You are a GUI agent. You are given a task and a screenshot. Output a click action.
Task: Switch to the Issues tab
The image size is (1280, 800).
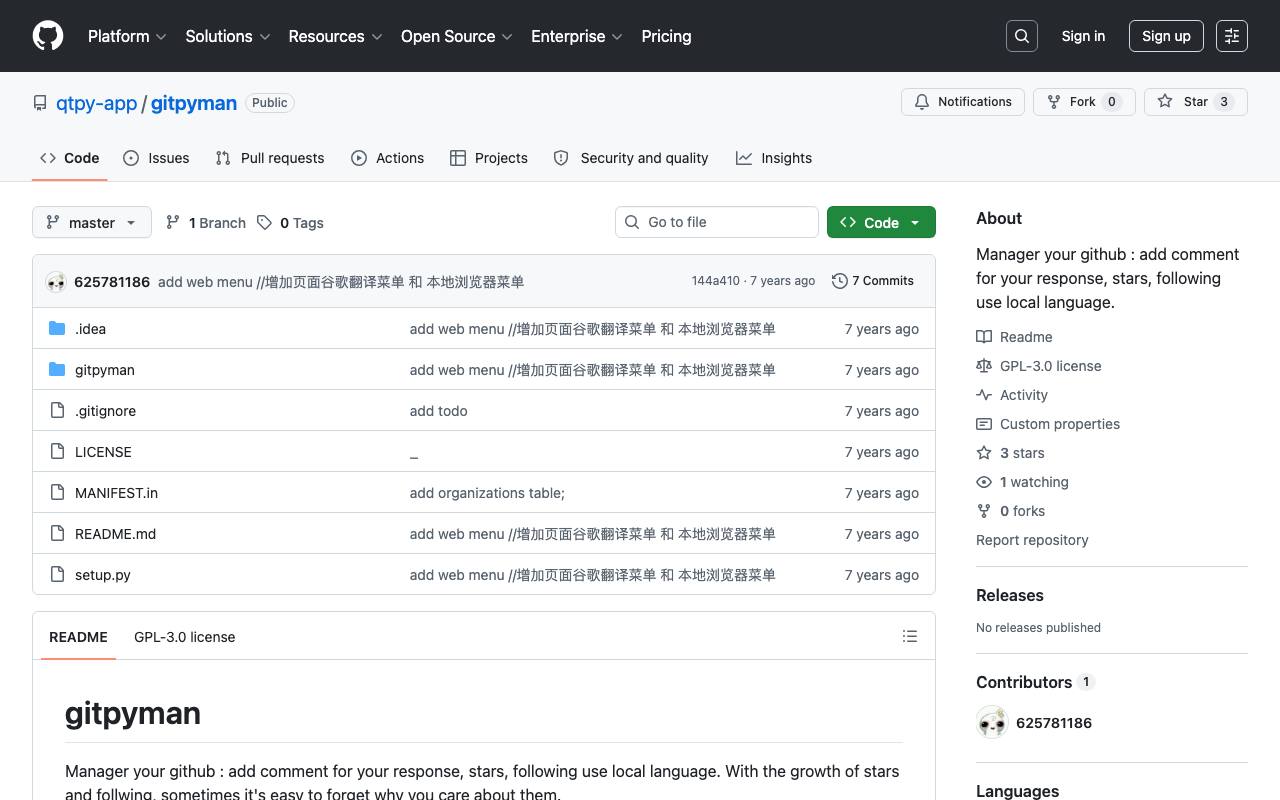pyautogui.click(x=156, y=158)
